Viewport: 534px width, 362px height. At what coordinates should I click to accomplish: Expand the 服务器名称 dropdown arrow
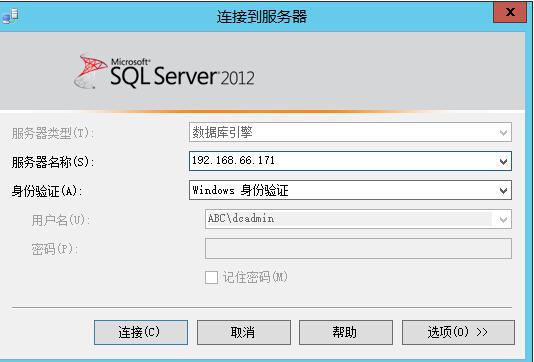(x=503, y=161)
